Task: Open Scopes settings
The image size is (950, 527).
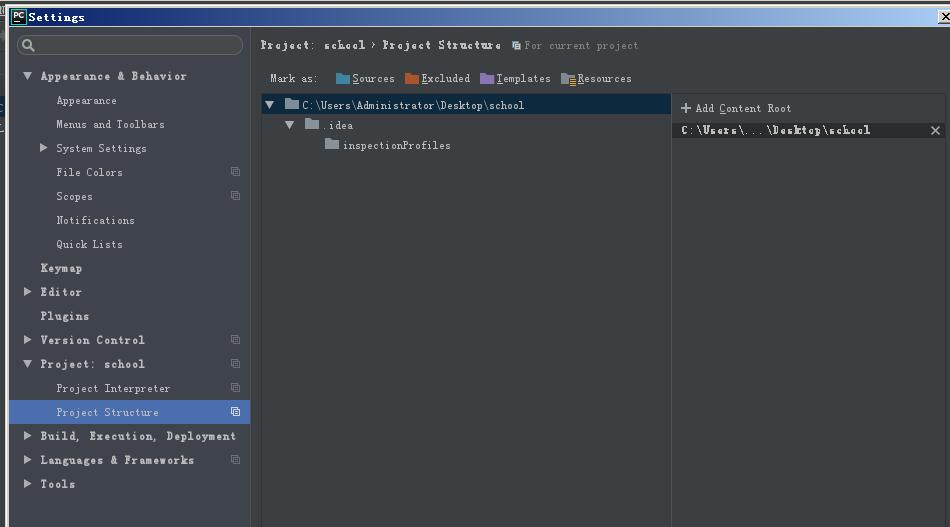Action: point(75,196)
